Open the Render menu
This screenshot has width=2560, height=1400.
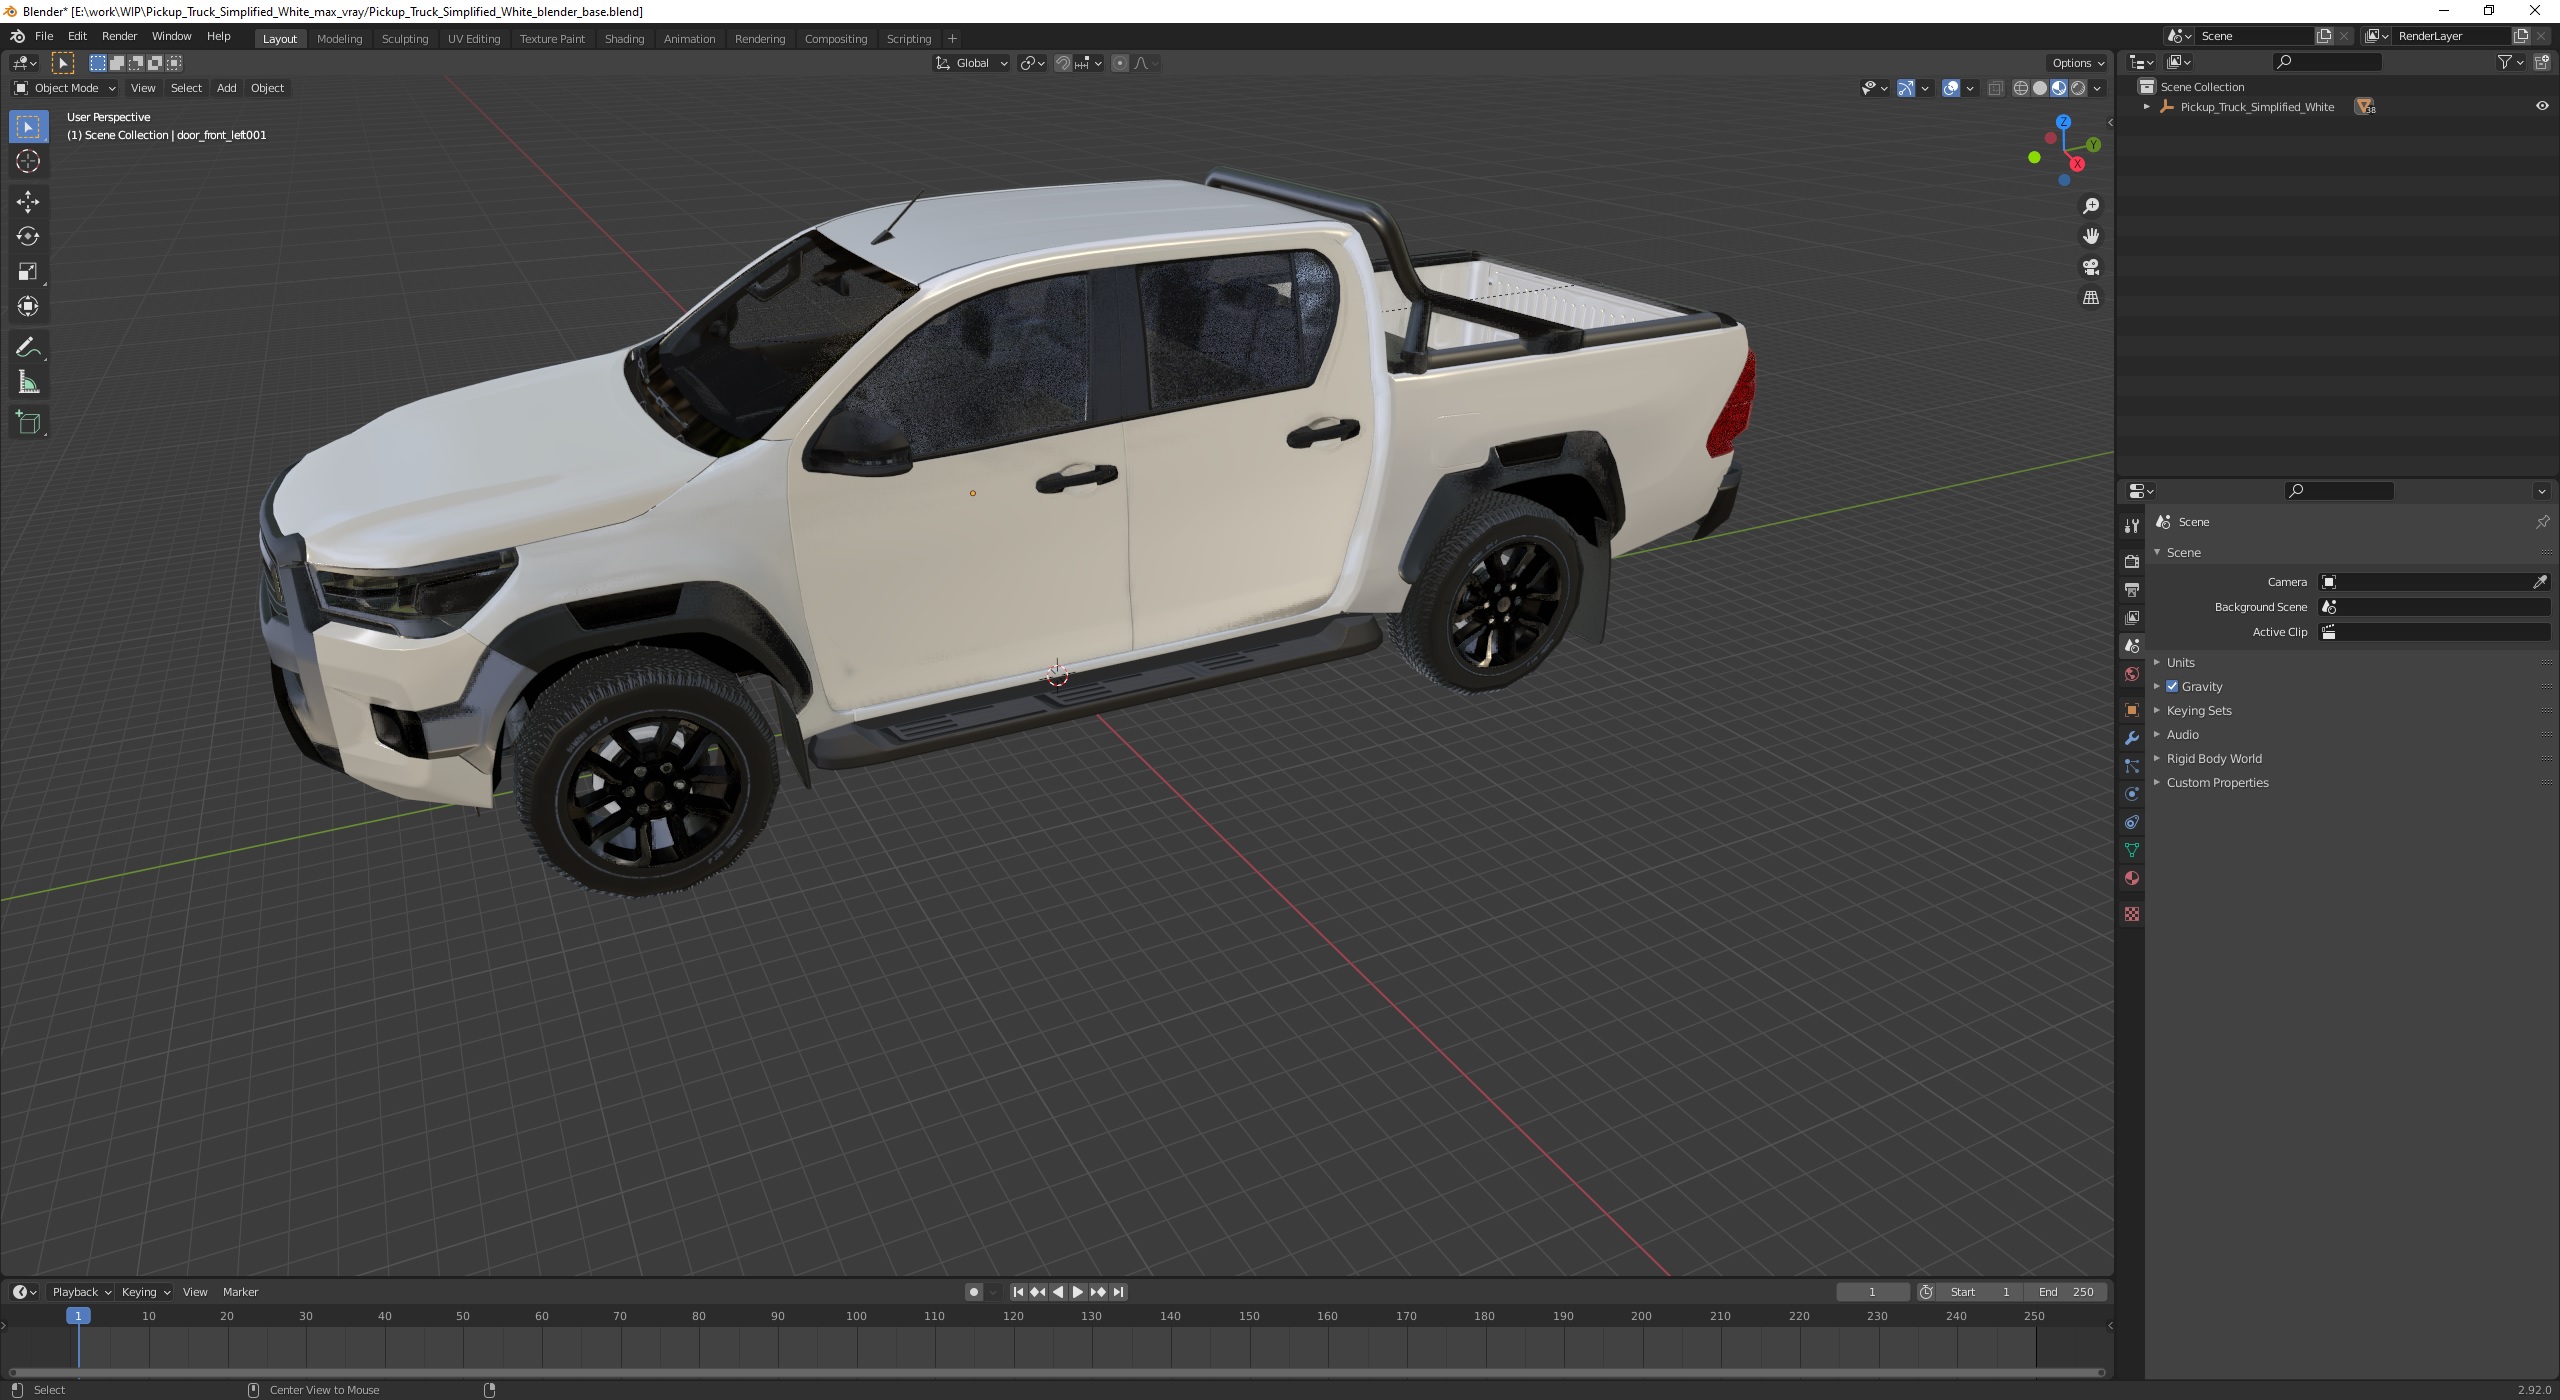click(x=119, y=36)
